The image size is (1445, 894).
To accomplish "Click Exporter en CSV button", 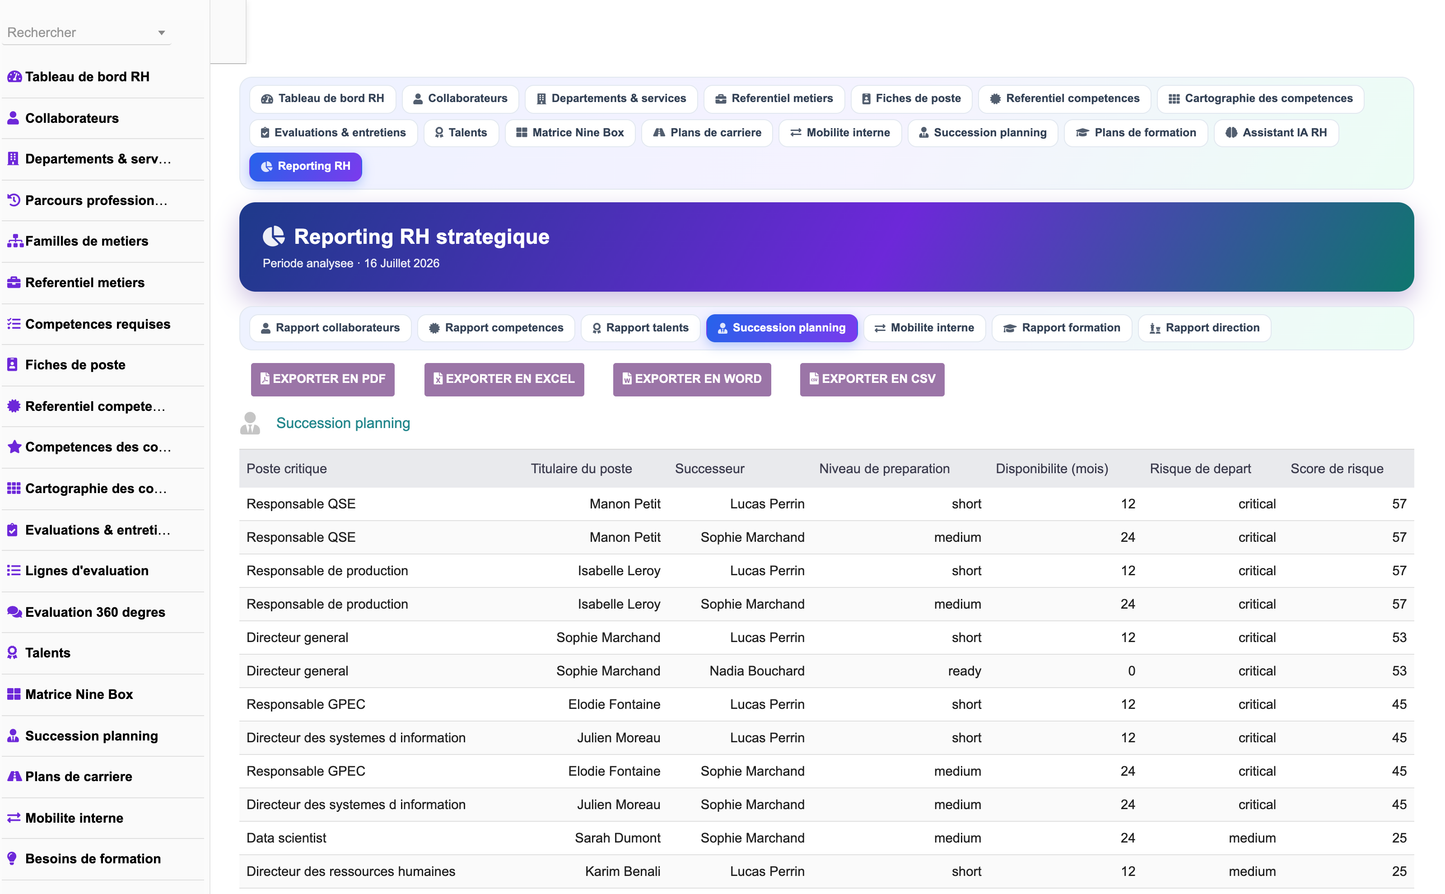I will click(872, 380).
